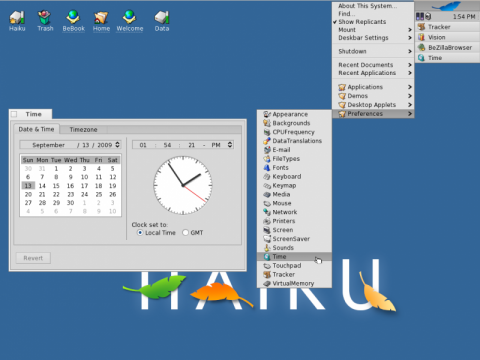The image size is (480, 360).
Task: Click the Backgrounds preferences icon
Action: tap(267, 123)
